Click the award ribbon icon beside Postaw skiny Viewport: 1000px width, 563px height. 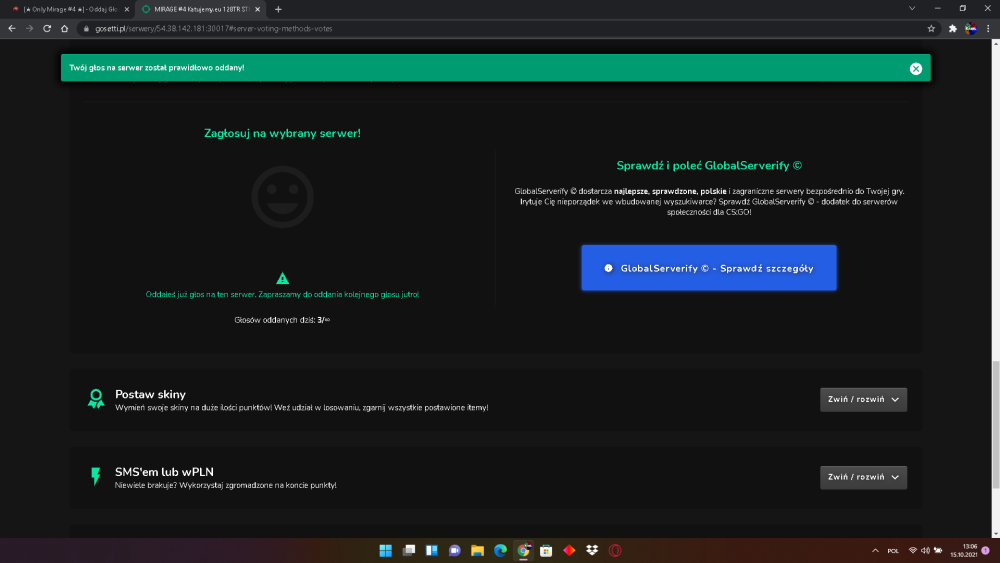pos(96,398)
